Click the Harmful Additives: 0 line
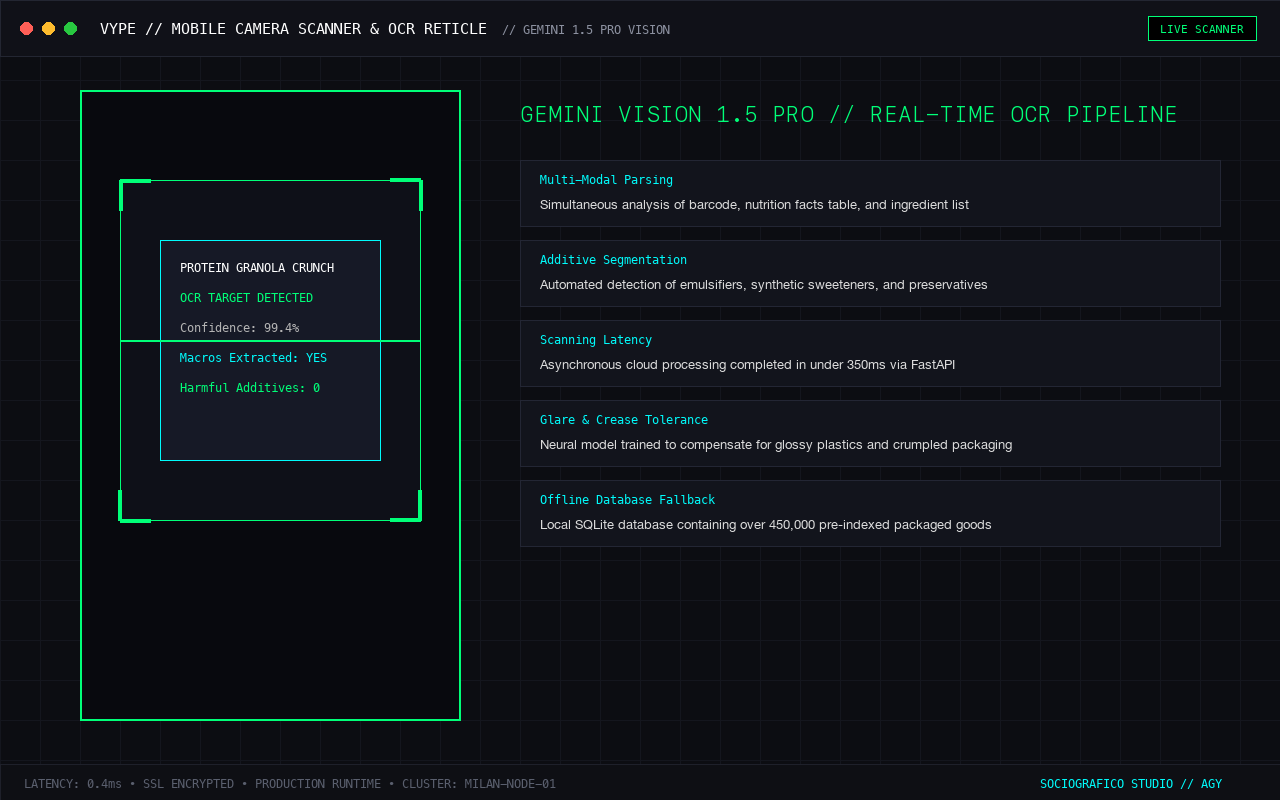The width and height of the screenshot is (1280, 800). click(250, 388)
